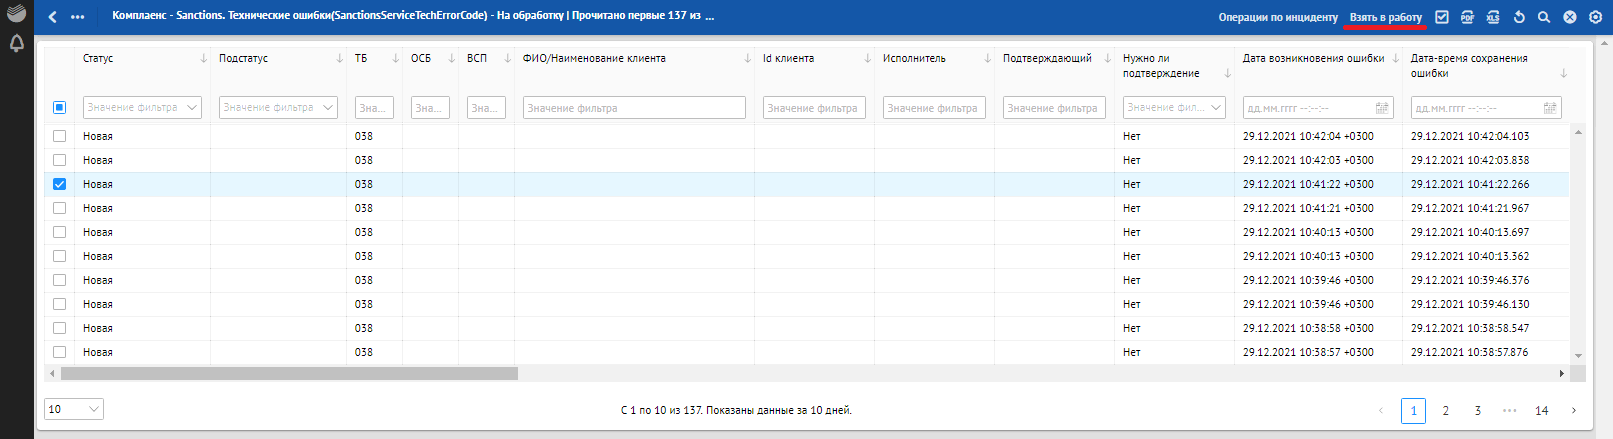Open the Операции по инциденту menu
This screenshot has width=1613, height=439.
(1277, 17)
